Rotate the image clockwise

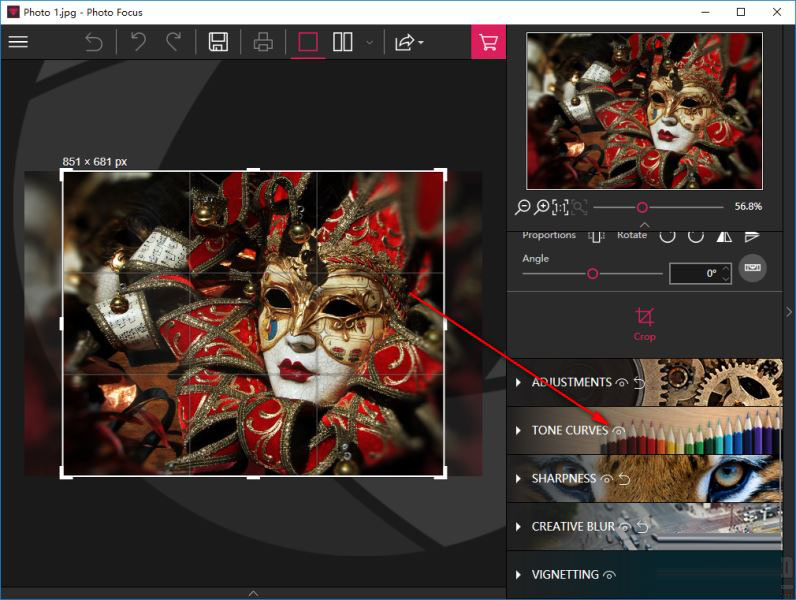[695, 236]
